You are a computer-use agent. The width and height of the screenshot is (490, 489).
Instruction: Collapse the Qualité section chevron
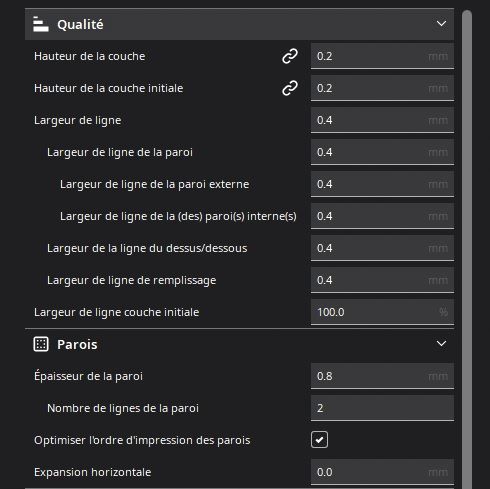click(441, 24)
